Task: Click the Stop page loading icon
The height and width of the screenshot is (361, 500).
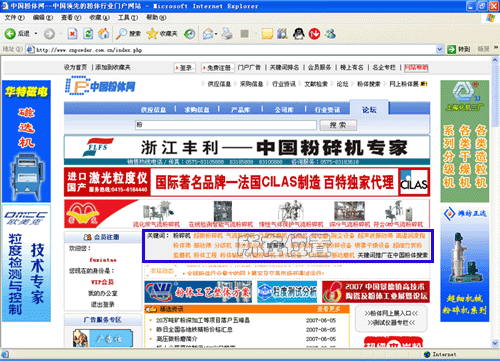Action: [72, 34]
